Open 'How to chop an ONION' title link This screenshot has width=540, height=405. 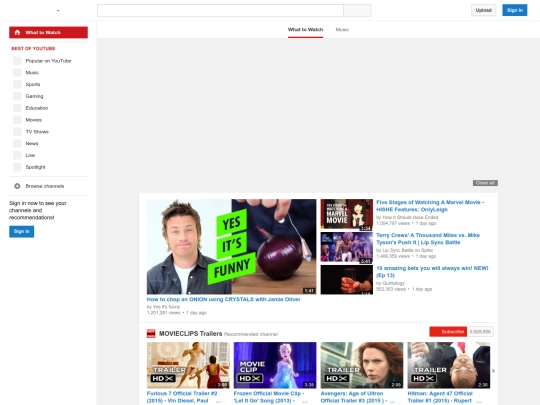click(x=224, y=299)
